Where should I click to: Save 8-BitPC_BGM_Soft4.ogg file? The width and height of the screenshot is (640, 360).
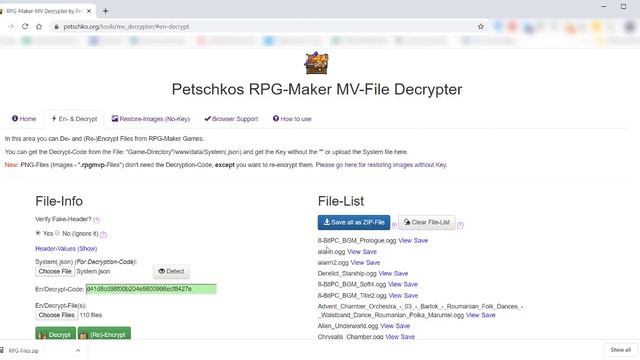pos(411,284)
